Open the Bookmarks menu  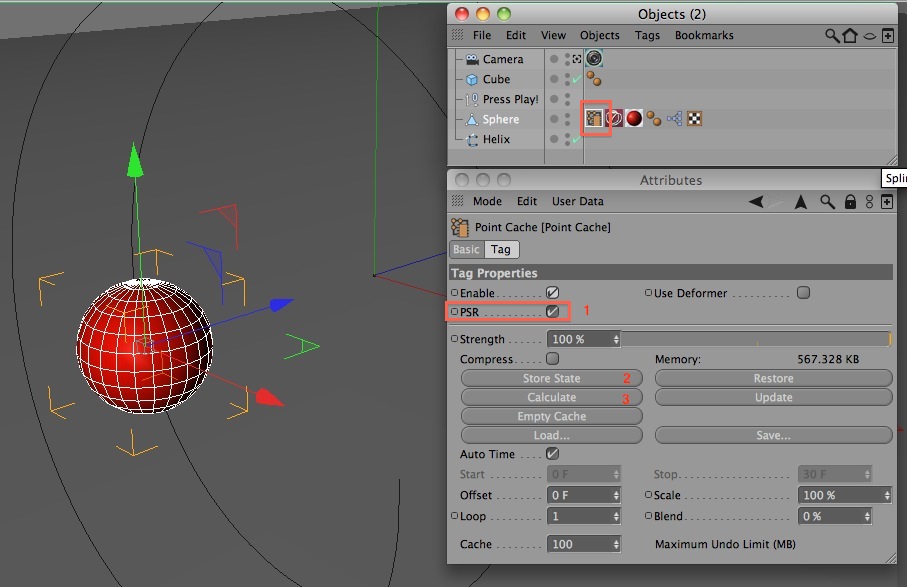point(704,35)
